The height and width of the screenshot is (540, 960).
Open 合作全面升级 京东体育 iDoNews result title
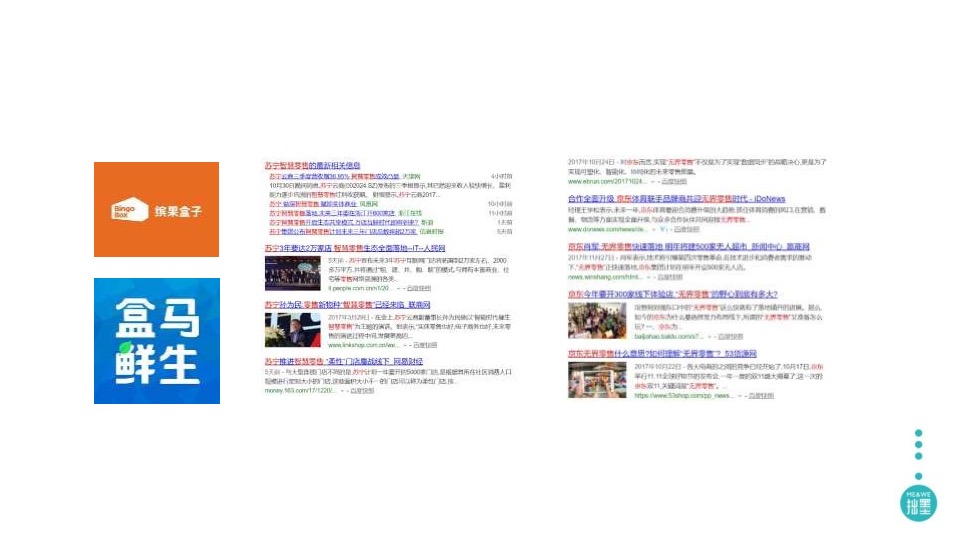point(676,198)
